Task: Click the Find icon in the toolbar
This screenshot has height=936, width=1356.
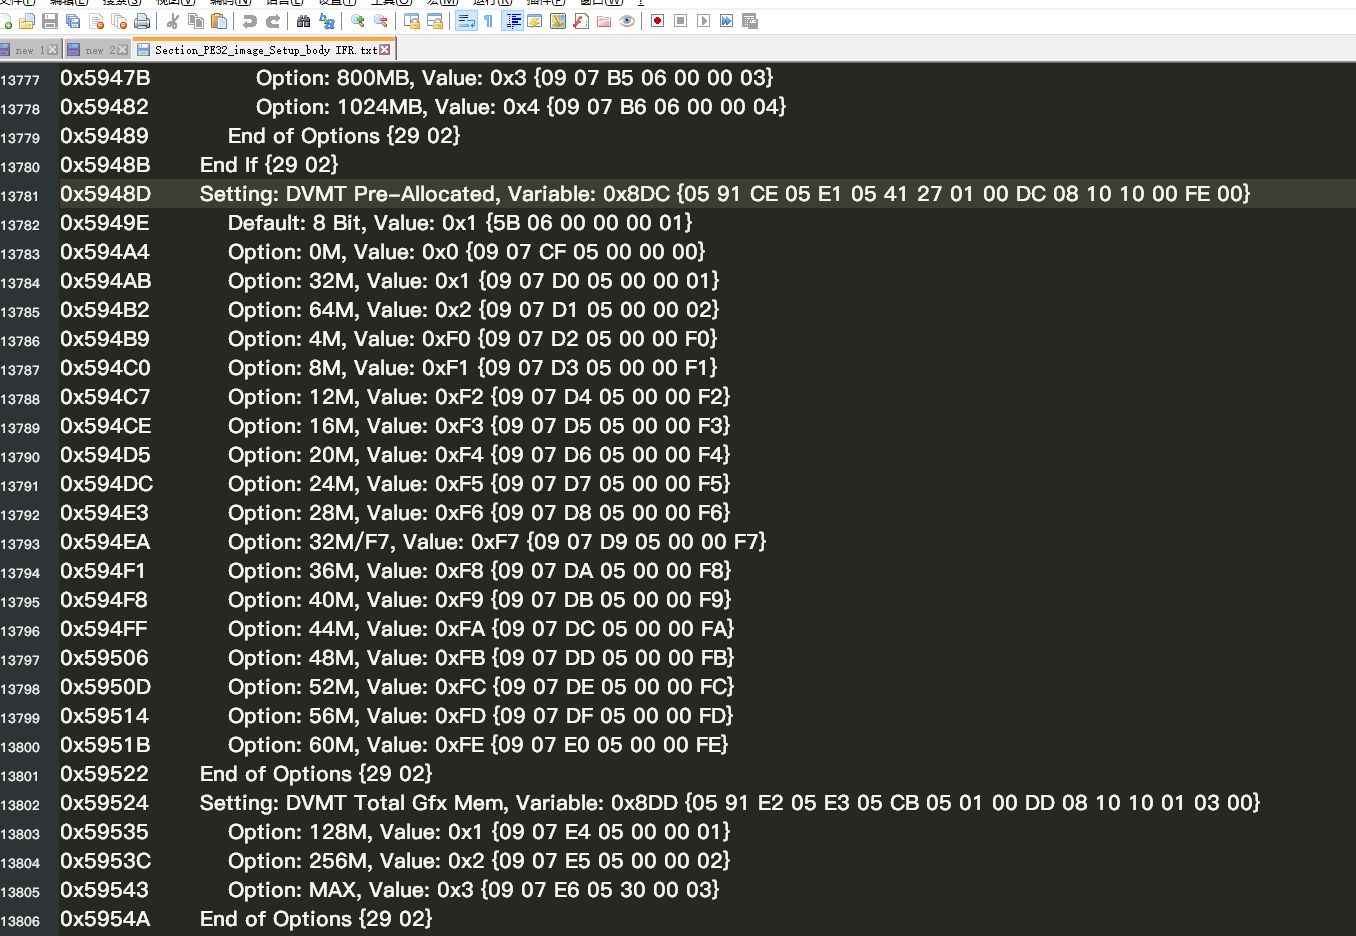Action: point(304,21)
